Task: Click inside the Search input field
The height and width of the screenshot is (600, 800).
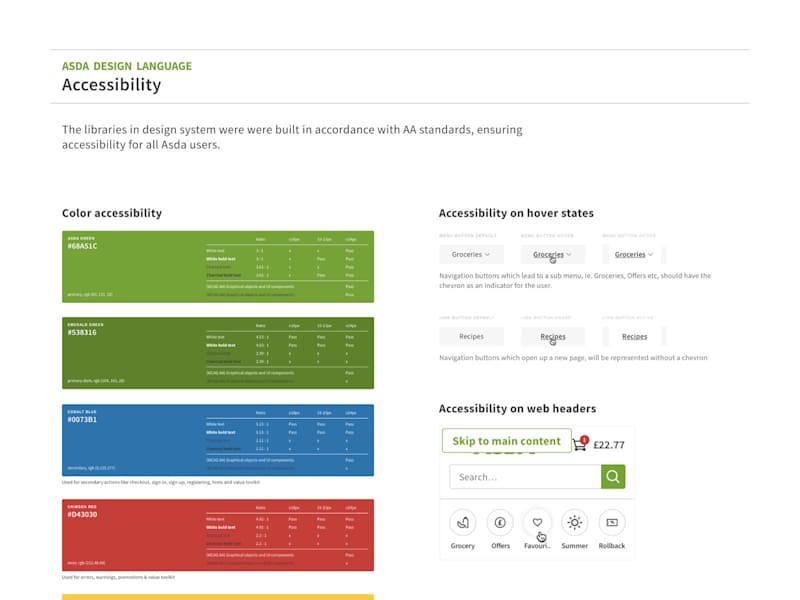Action: tap(525, 477)
